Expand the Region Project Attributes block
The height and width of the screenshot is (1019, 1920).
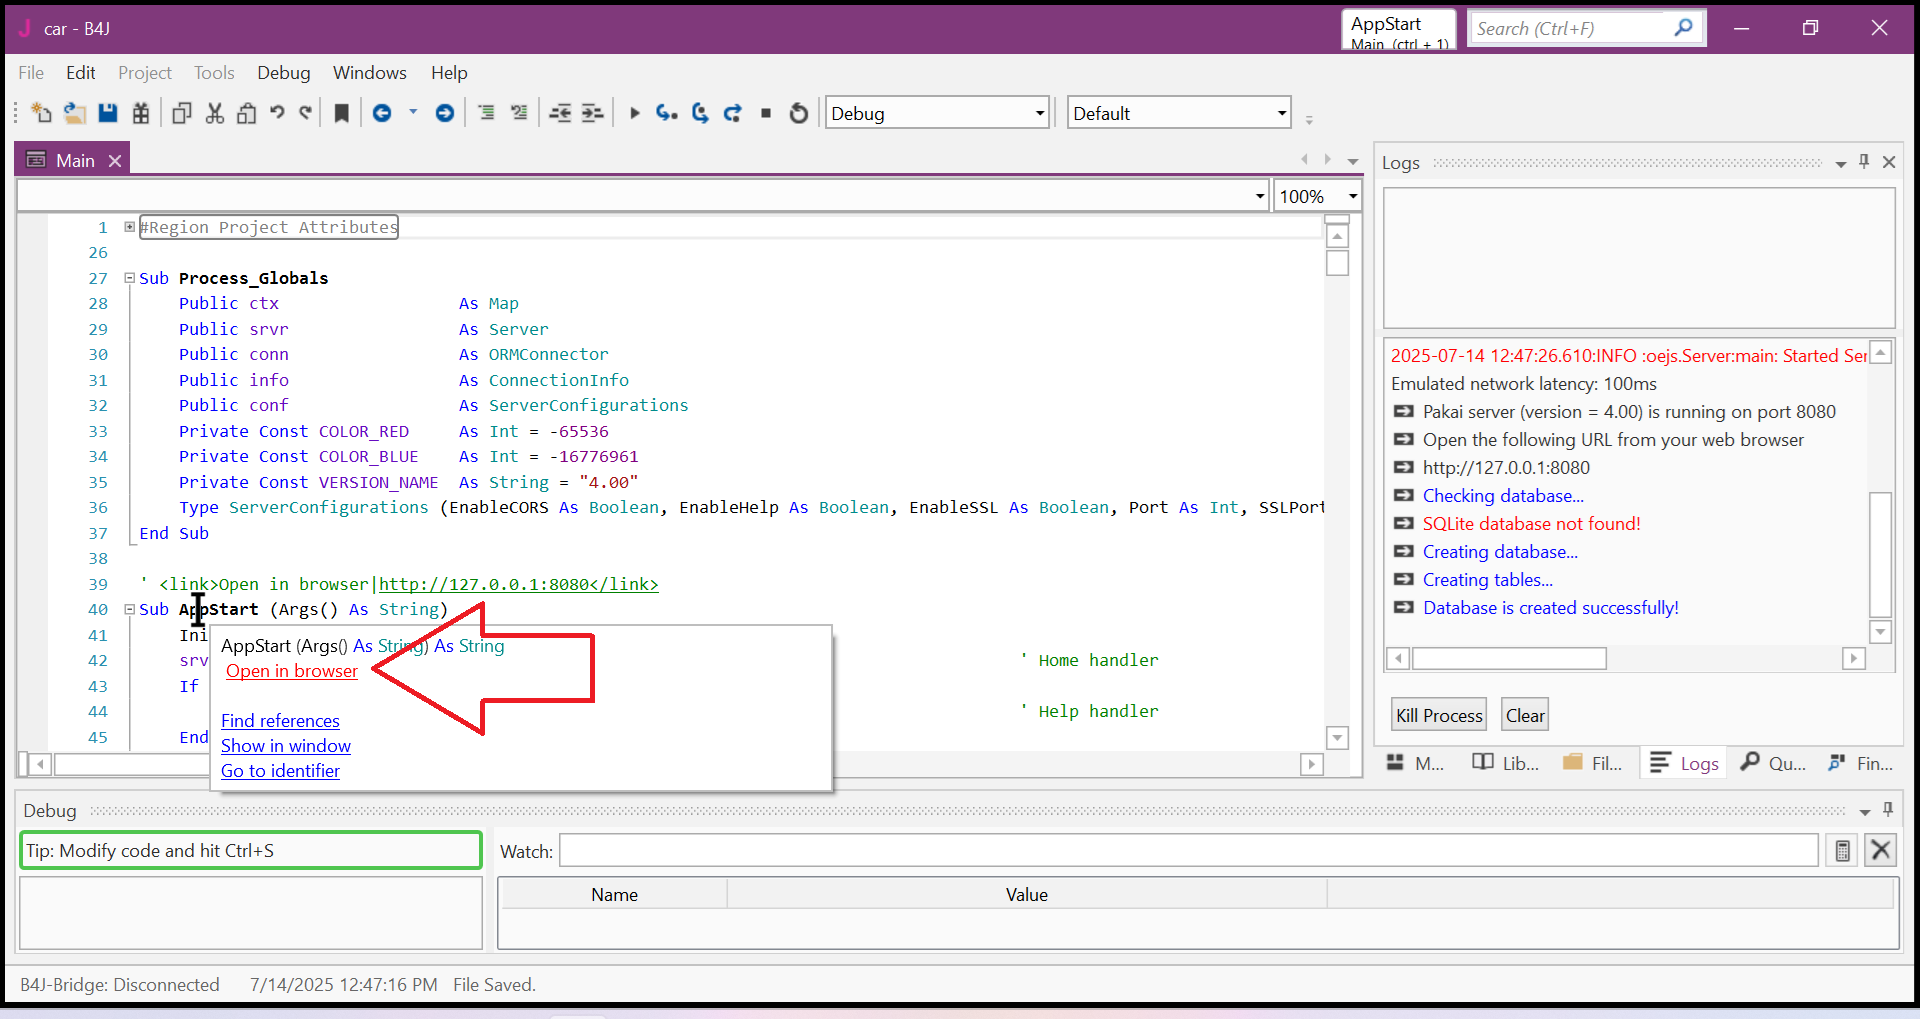(x=129, y=227)
